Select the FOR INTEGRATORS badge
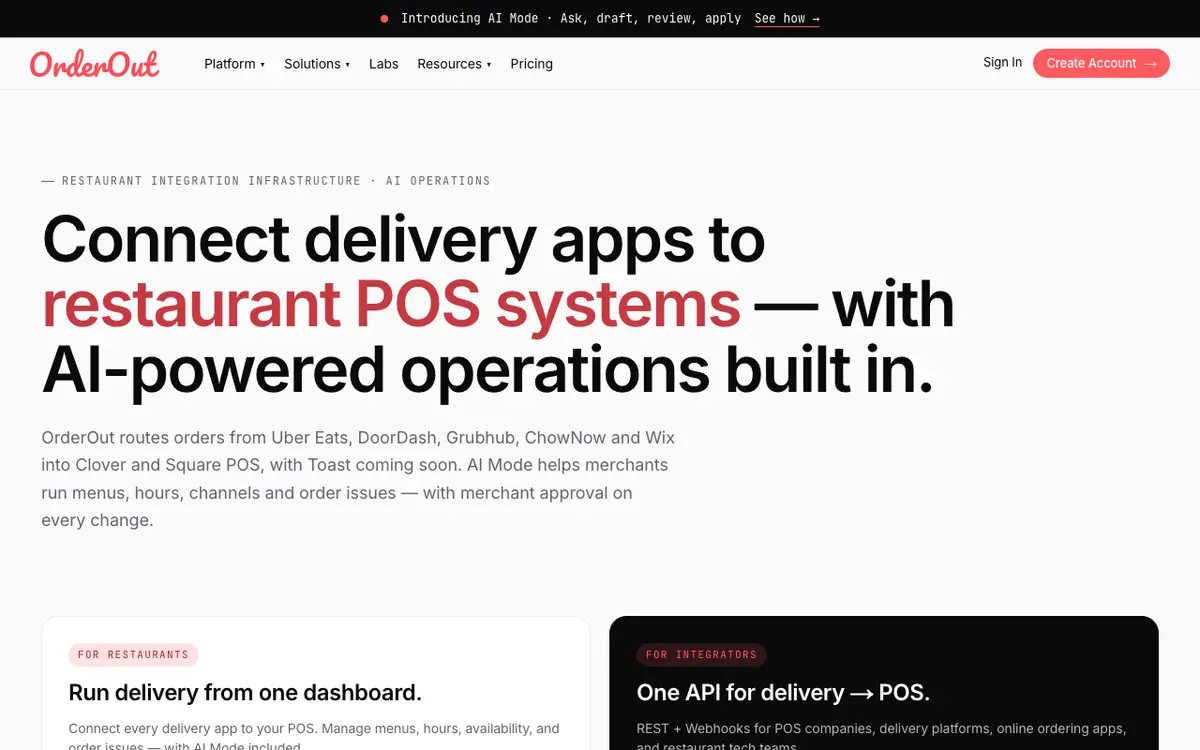The image size is (1200, 750). [701, 655]
